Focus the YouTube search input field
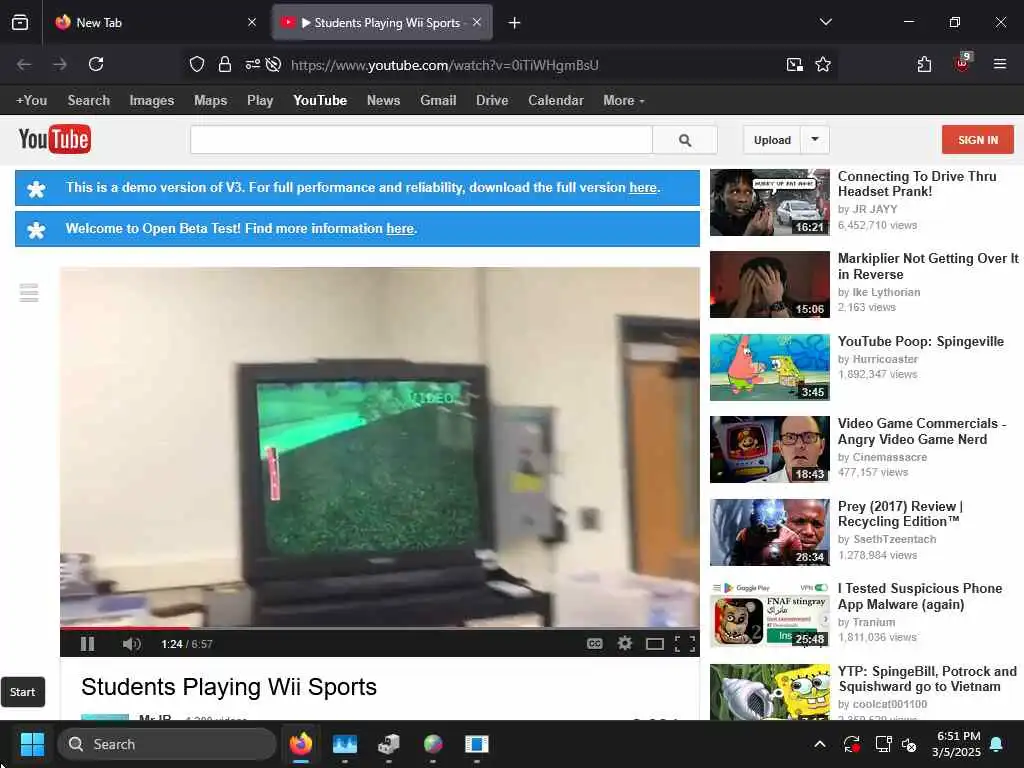Screen dimensions: 1024x768 421,140
